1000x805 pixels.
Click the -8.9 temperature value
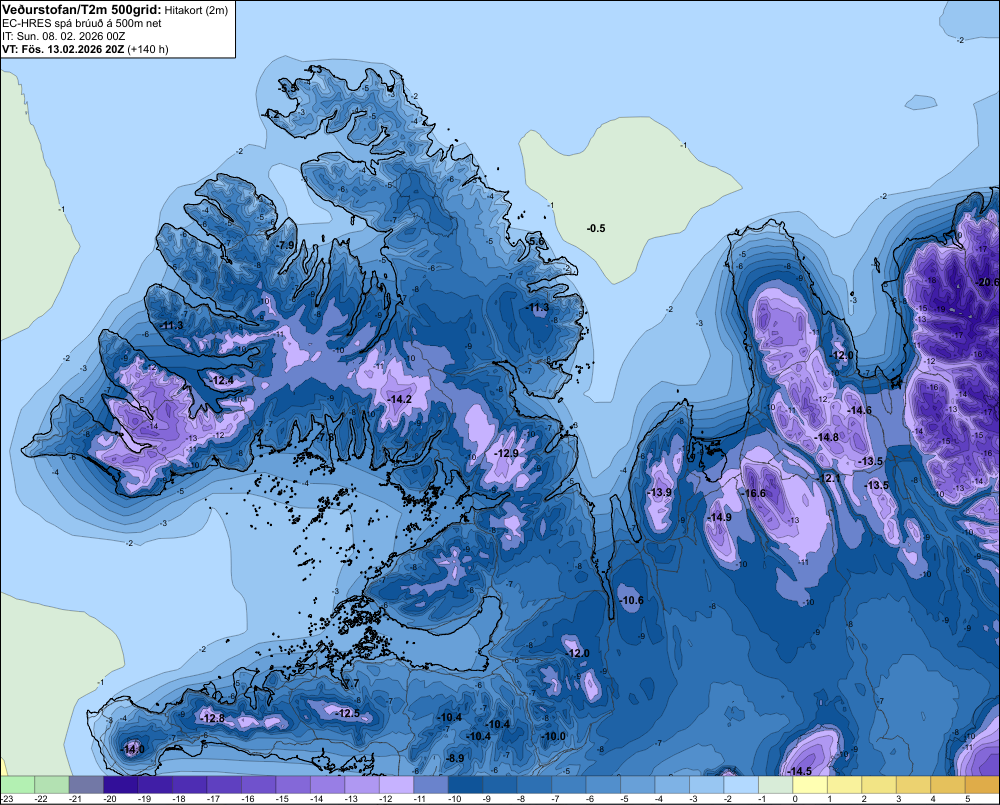point(455,758)
